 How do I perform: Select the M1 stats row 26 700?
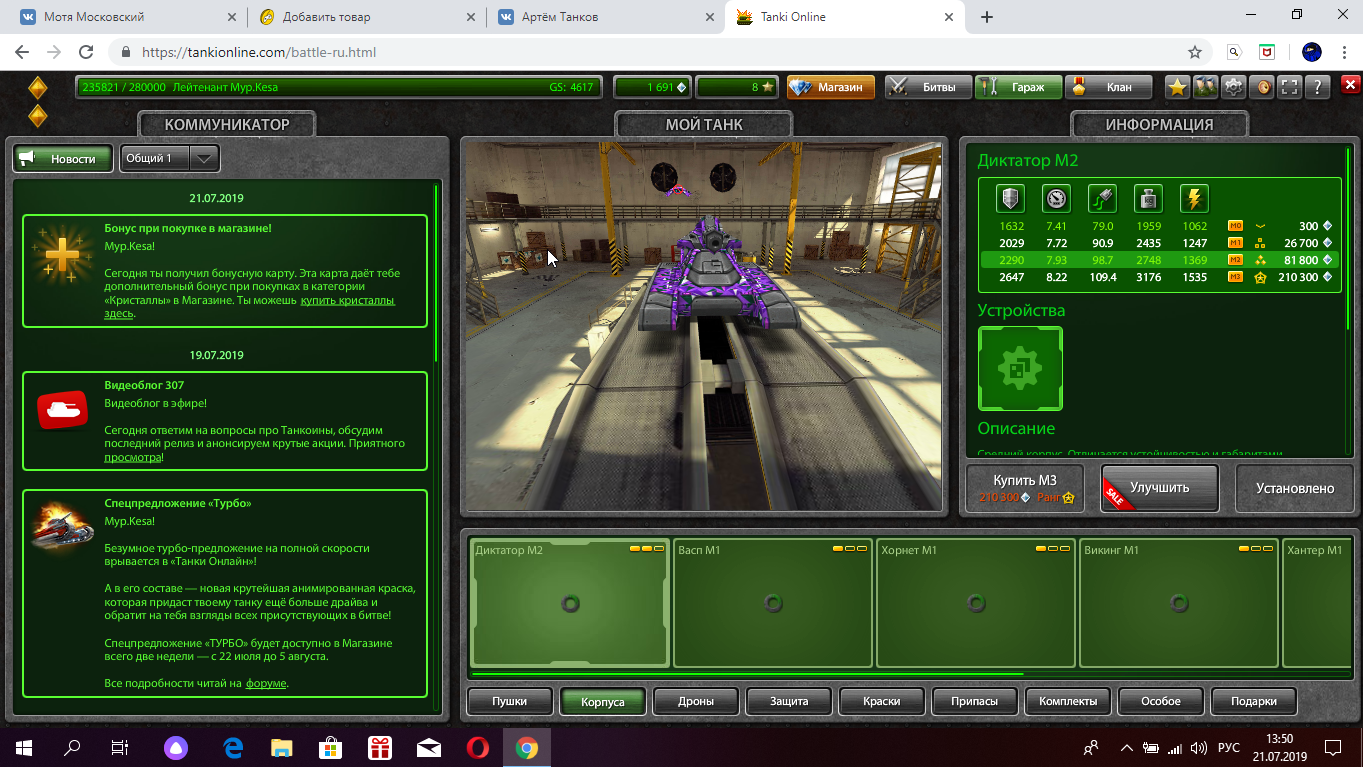1159,243
